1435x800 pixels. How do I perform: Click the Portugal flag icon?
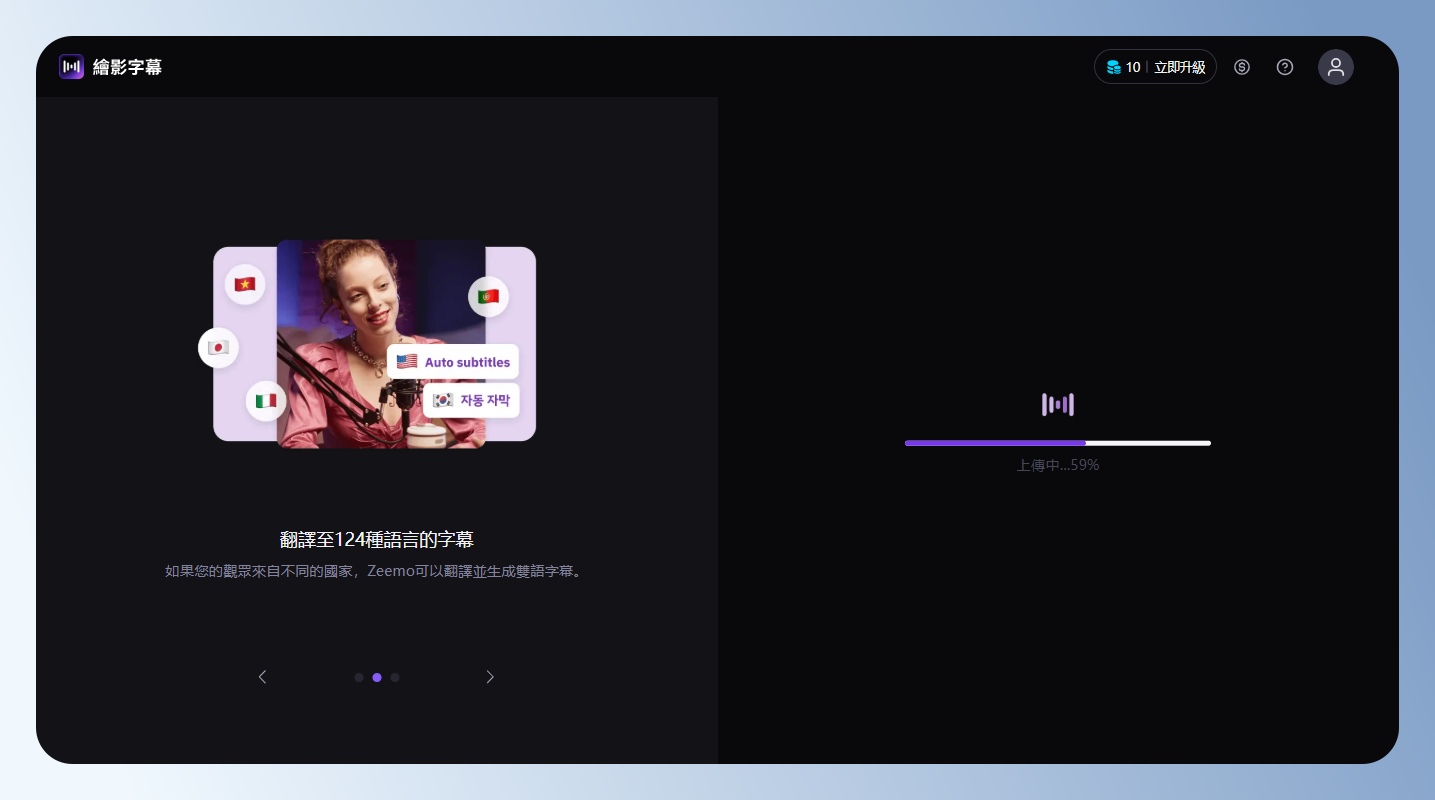click(488, 297)
